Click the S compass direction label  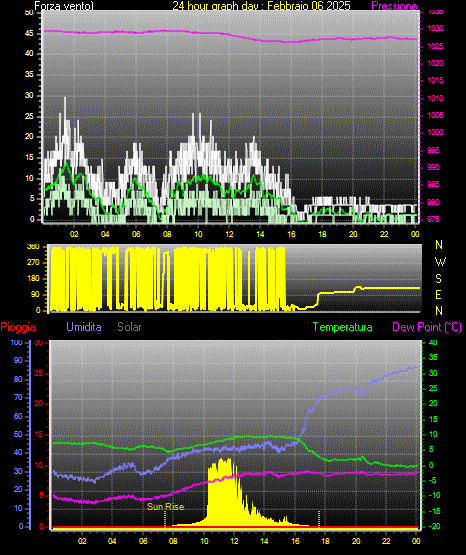point(438,279)
